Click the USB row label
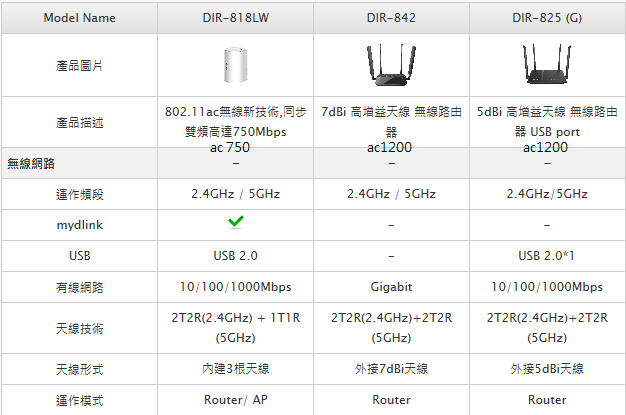 (x=80, y=256)
